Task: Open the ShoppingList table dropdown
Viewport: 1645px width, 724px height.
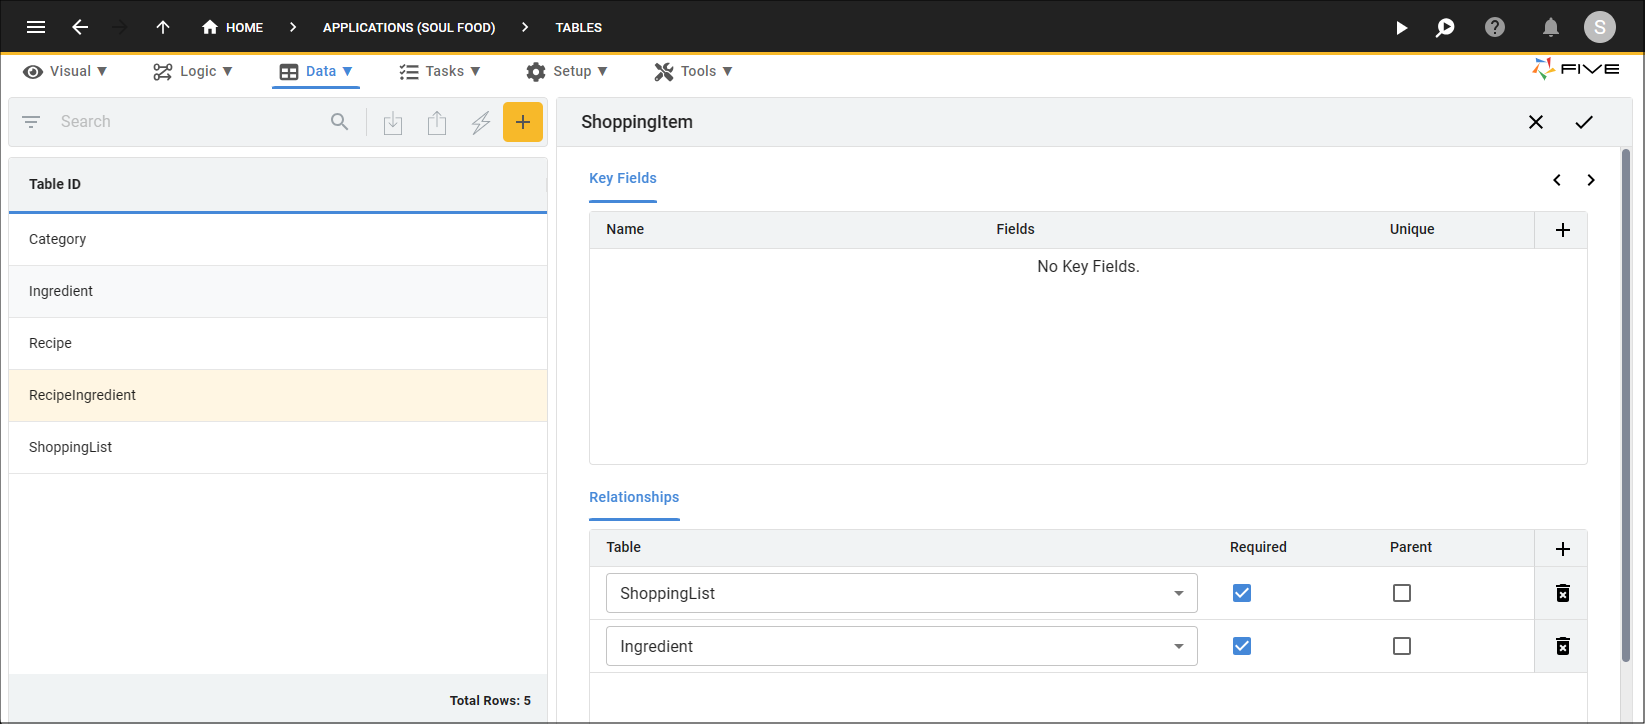Action: coord(902,593)
